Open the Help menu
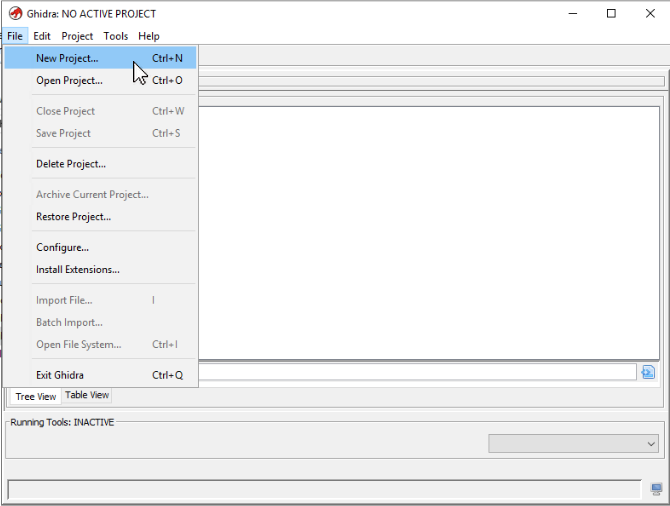Image resolution: width=670 pixels, height=506 pixels. (x=149, y=36)
